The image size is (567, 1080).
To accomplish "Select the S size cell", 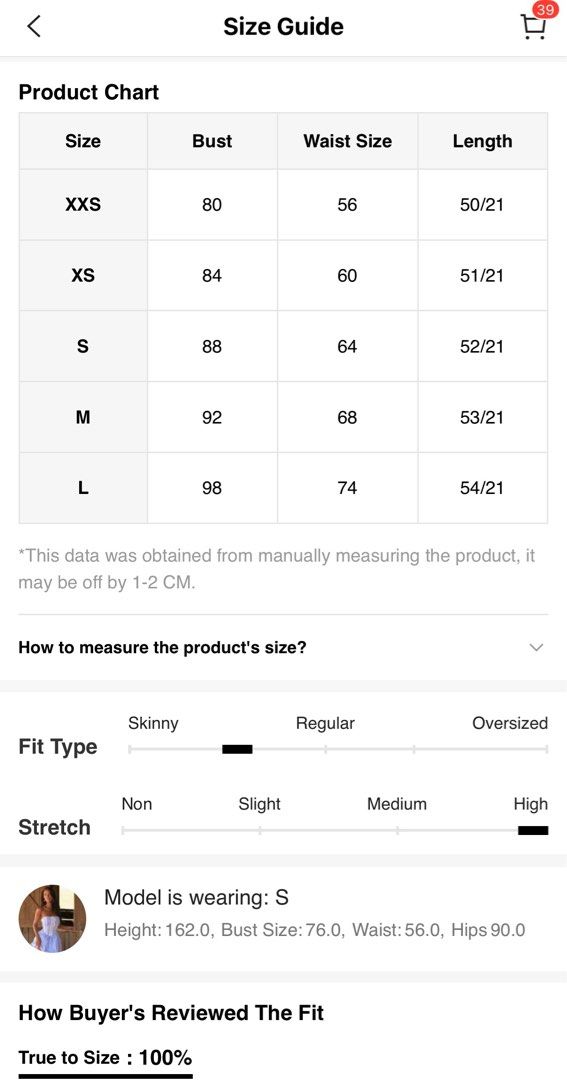I will [x=83, y=346].
